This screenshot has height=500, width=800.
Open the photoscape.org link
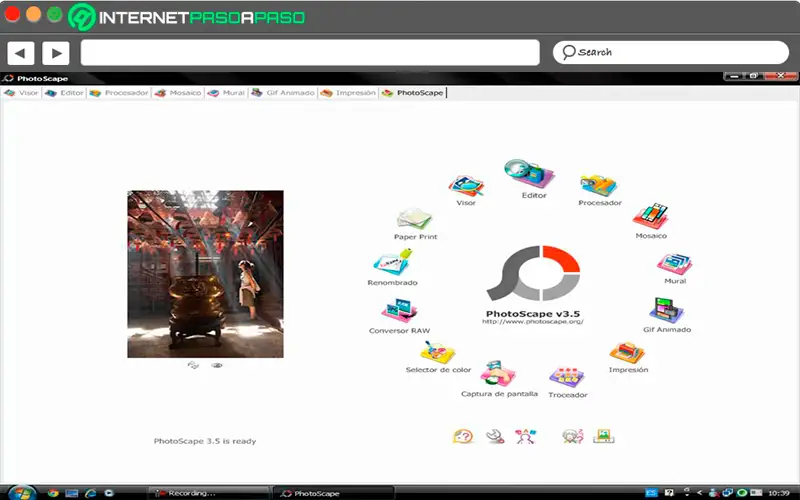[x=533, y=322]
